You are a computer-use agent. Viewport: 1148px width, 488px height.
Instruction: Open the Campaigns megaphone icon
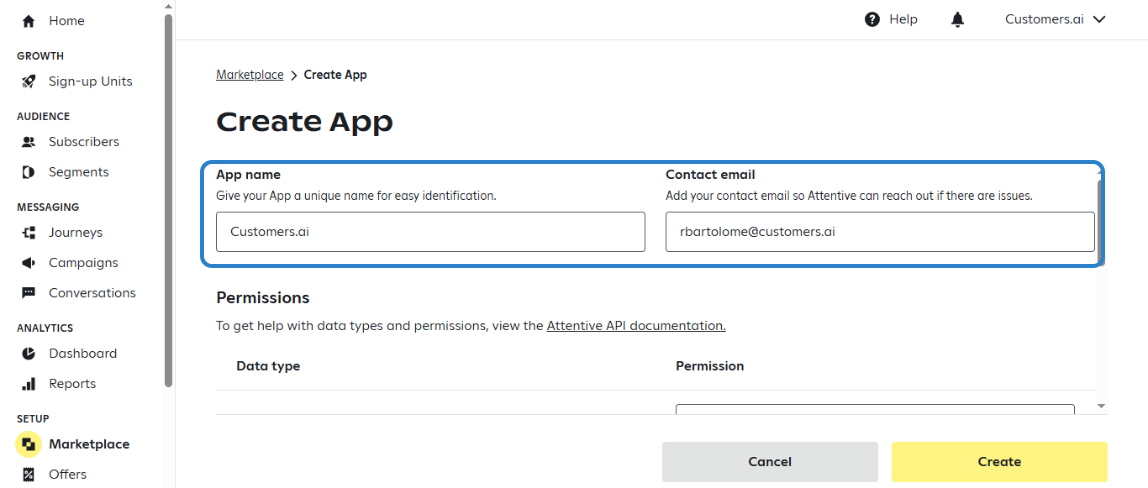tap(29, 263)
